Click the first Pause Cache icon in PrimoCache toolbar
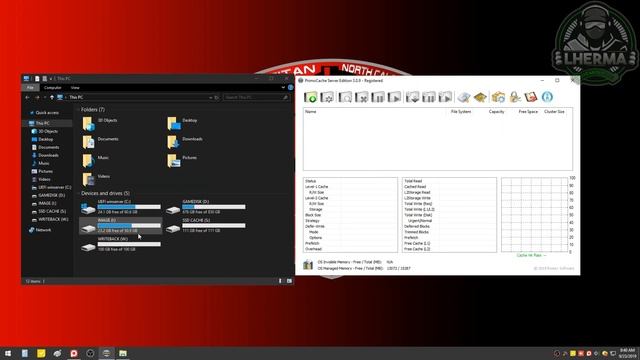The height and width of the screenshot is (360, 640). (x=378, y=97)
